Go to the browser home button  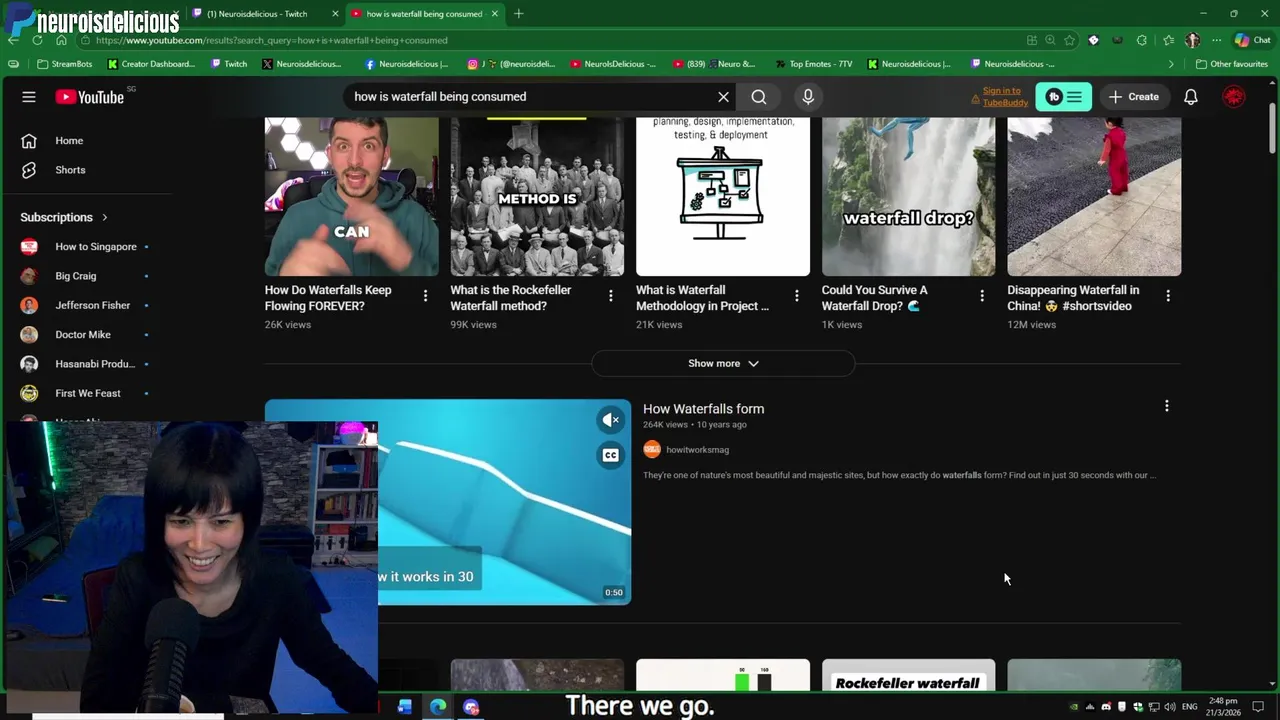61,40
